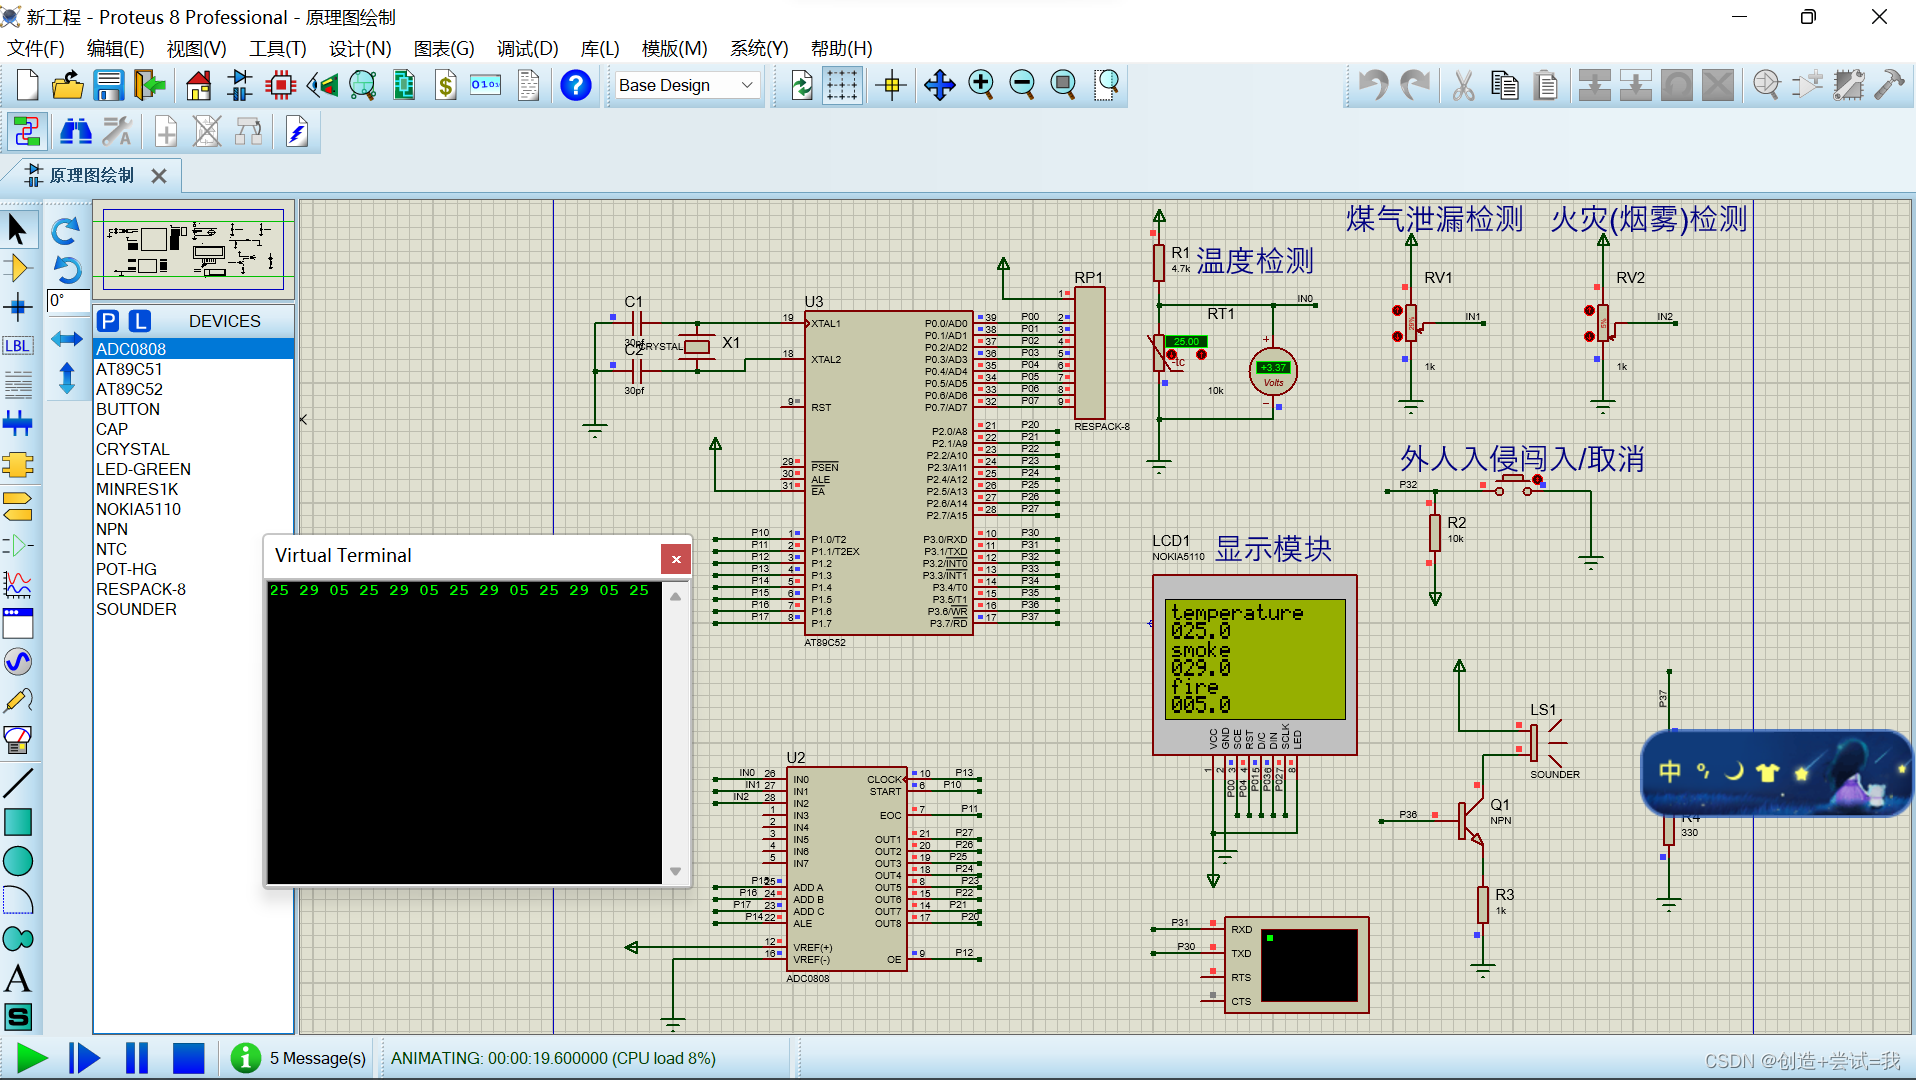Open the 视图(V) menu

click(196, 48)
